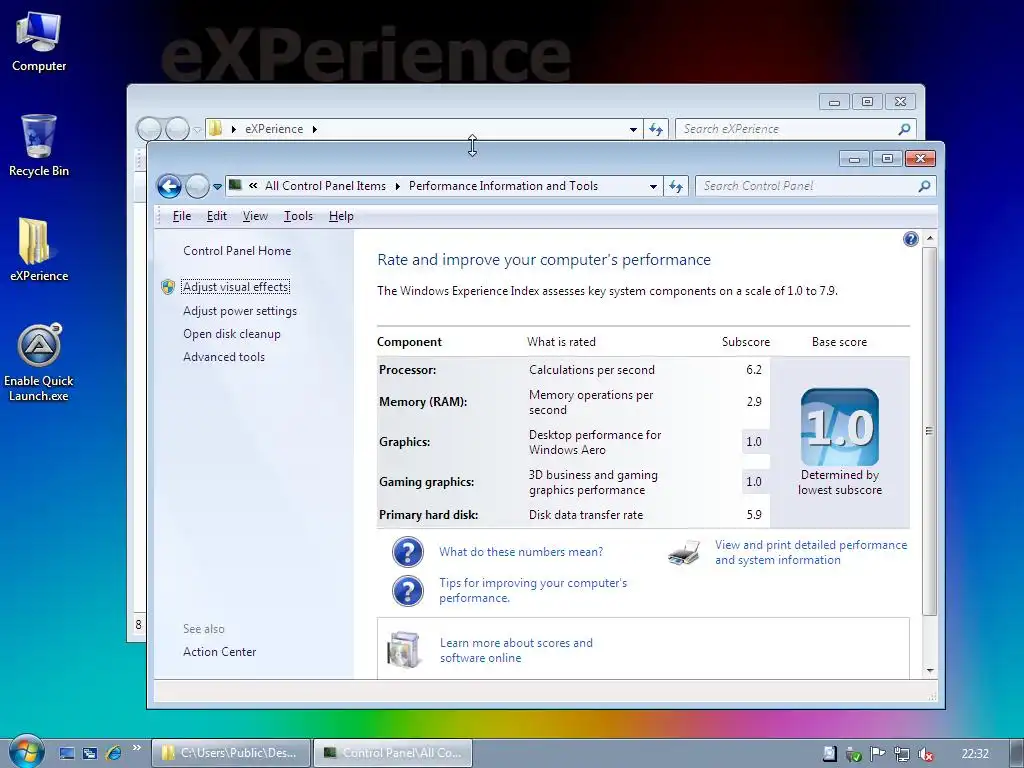Viewport: 1024px width, 768px height.
Task: Click the printer icon
Action: tap(684, 554)
